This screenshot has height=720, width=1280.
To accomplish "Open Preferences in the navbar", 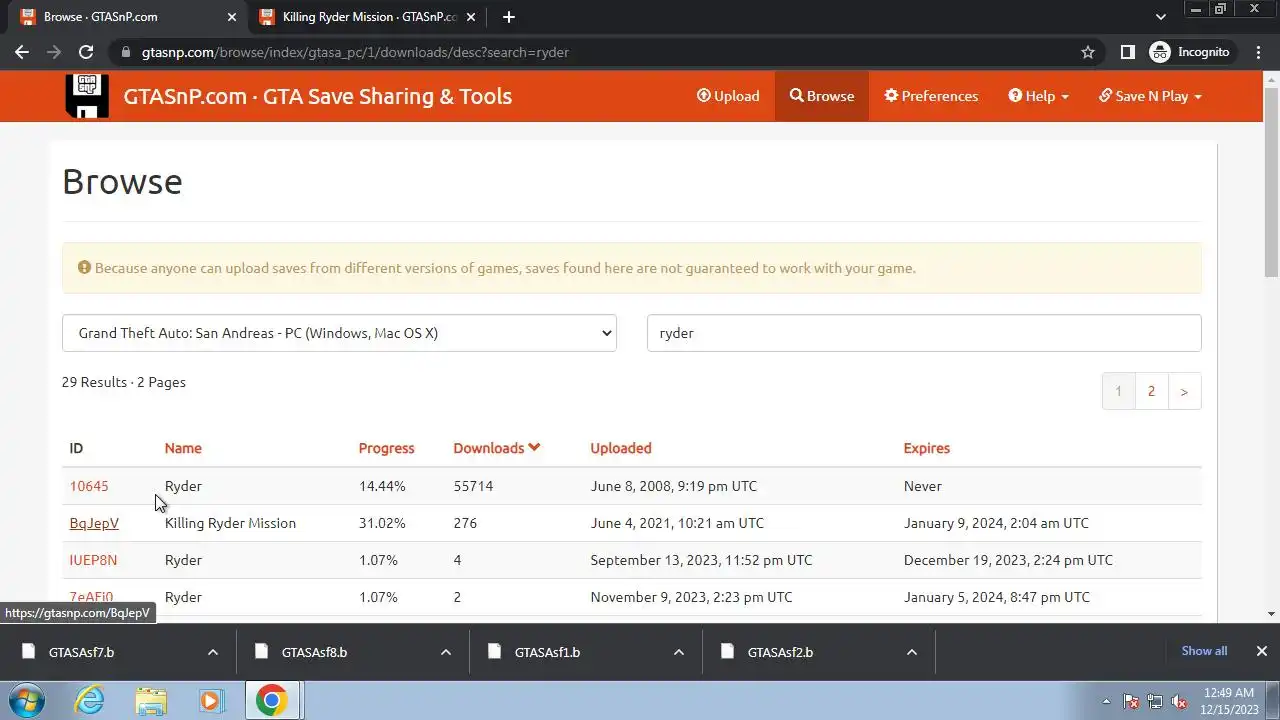I will coord(931,96).
